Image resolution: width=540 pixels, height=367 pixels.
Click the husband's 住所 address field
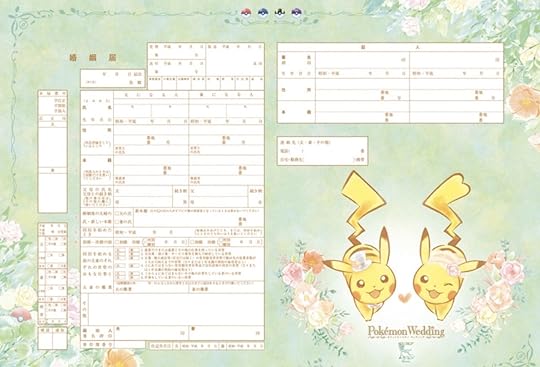click(x=151, y=135)
